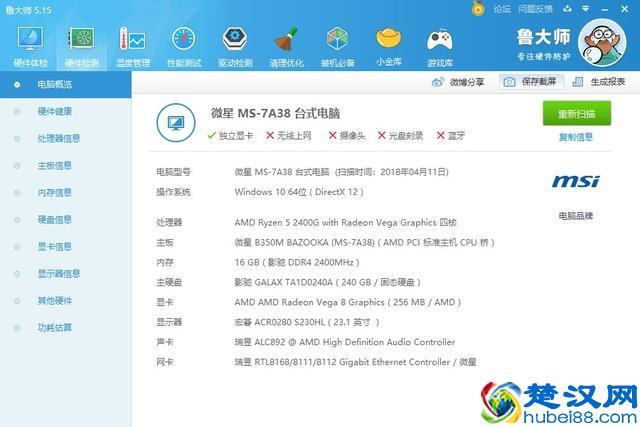The image size is (640, 427).
Task: Click the RTL8168/8111/8112 network card value
Action: coord(355,362)
